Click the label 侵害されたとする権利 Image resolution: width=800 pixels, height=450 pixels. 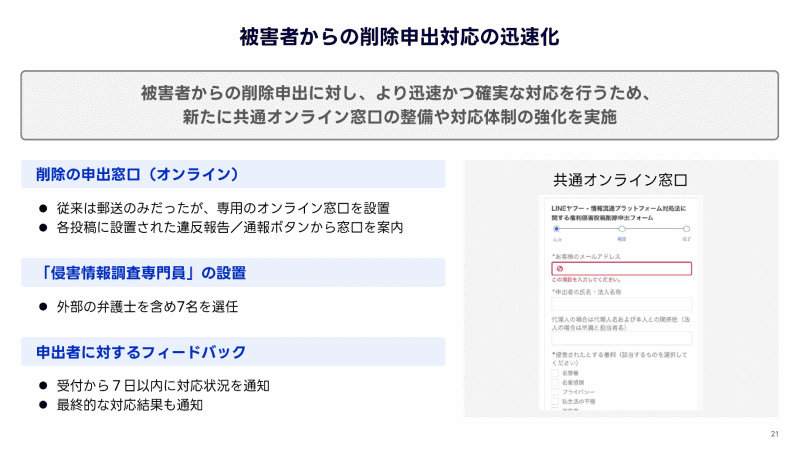coord(619,359)
